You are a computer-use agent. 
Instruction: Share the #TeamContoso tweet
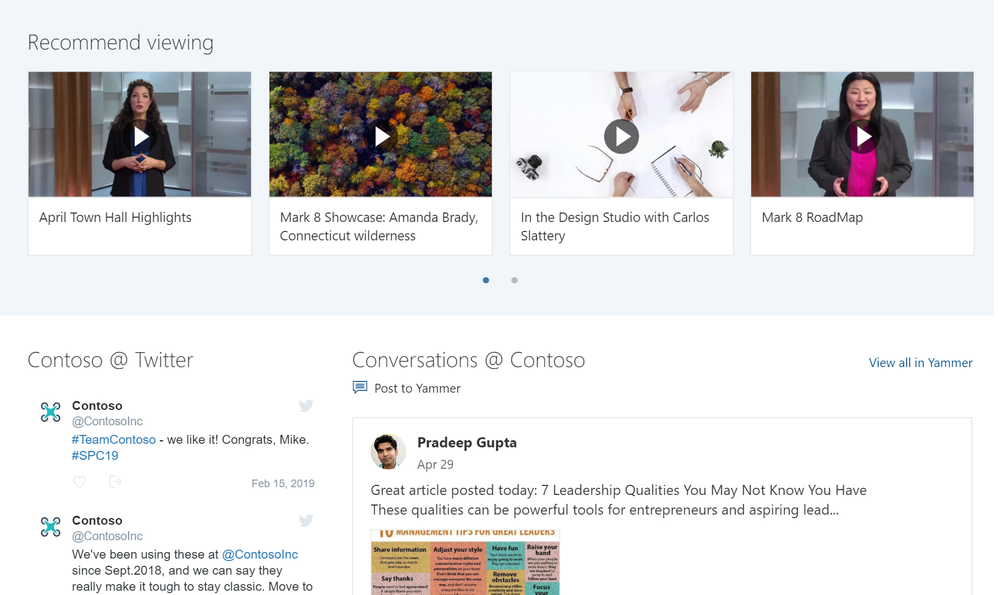(x=115, y=482)
